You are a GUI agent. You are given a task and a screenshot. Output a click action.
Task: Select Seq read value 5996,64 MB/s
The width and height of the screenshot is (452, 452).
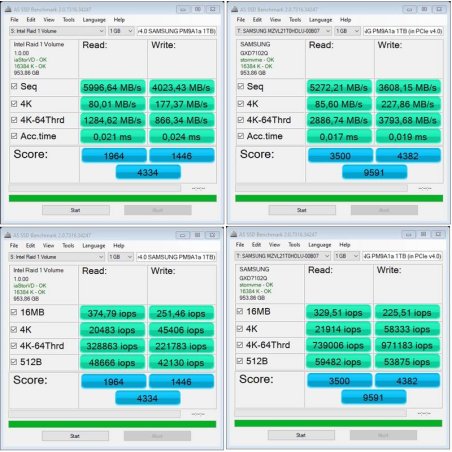coord(112,87)
